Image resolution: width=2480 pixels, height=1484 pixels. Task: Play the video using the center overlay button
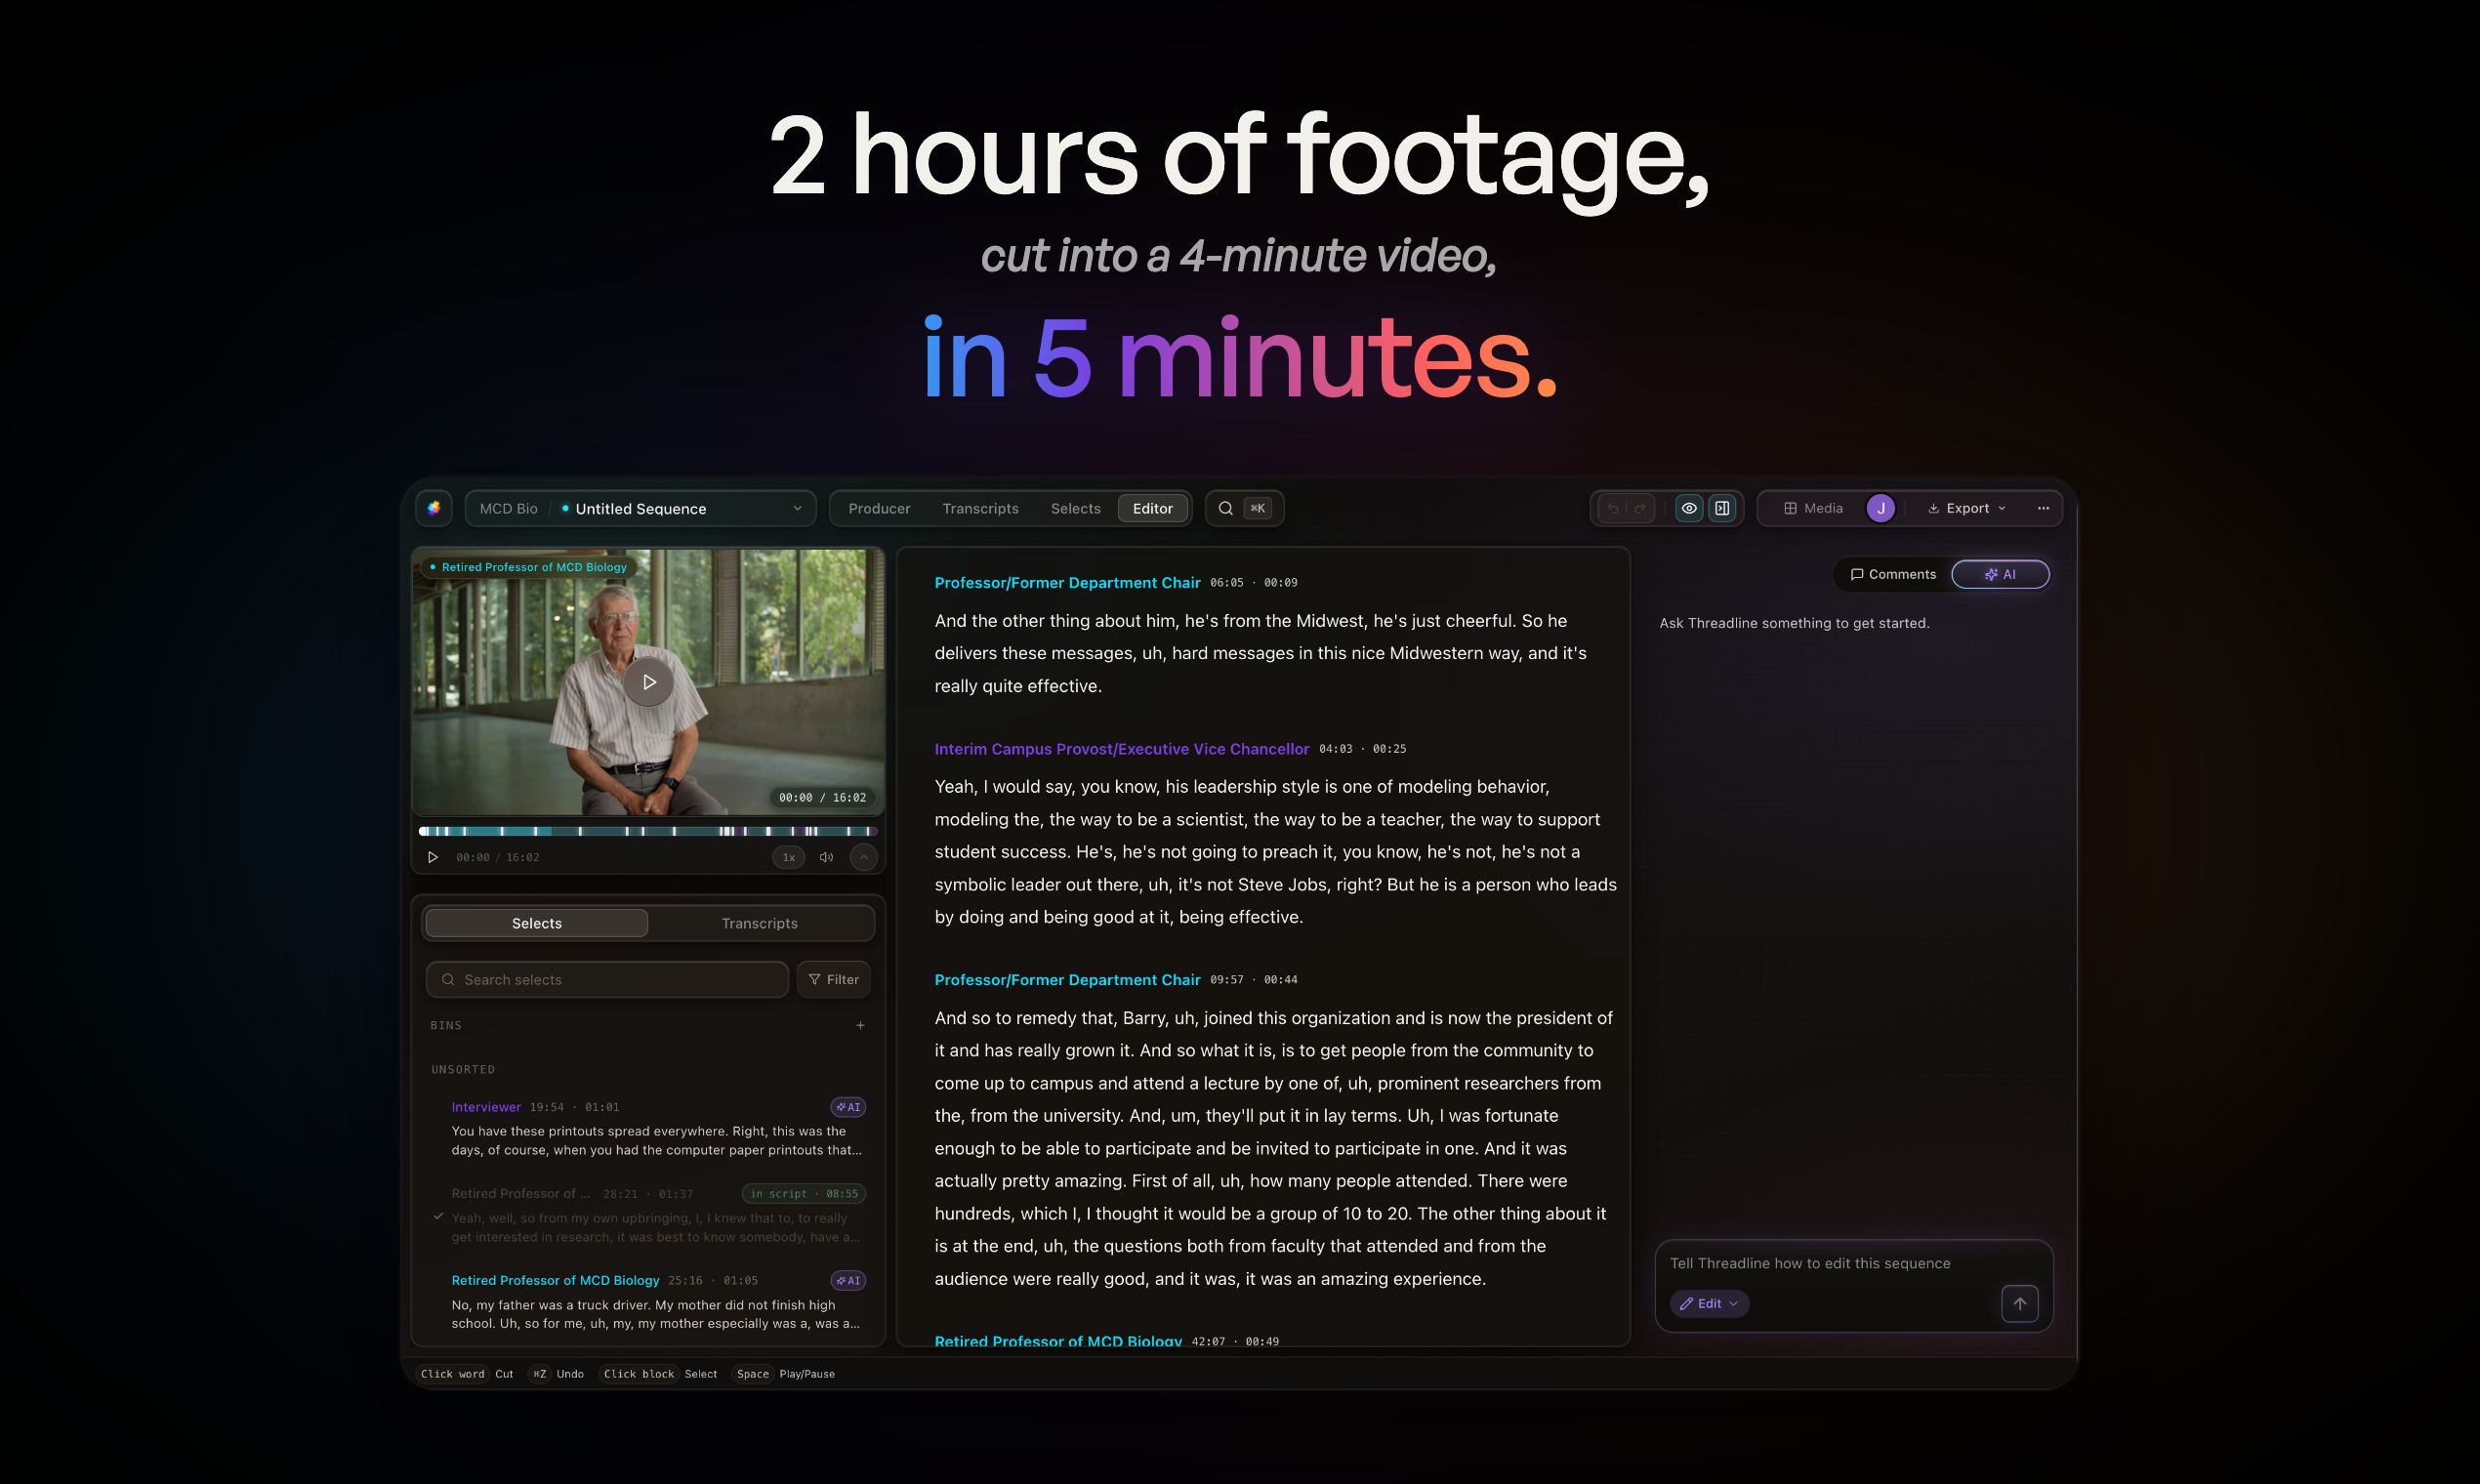pos(648,682)
